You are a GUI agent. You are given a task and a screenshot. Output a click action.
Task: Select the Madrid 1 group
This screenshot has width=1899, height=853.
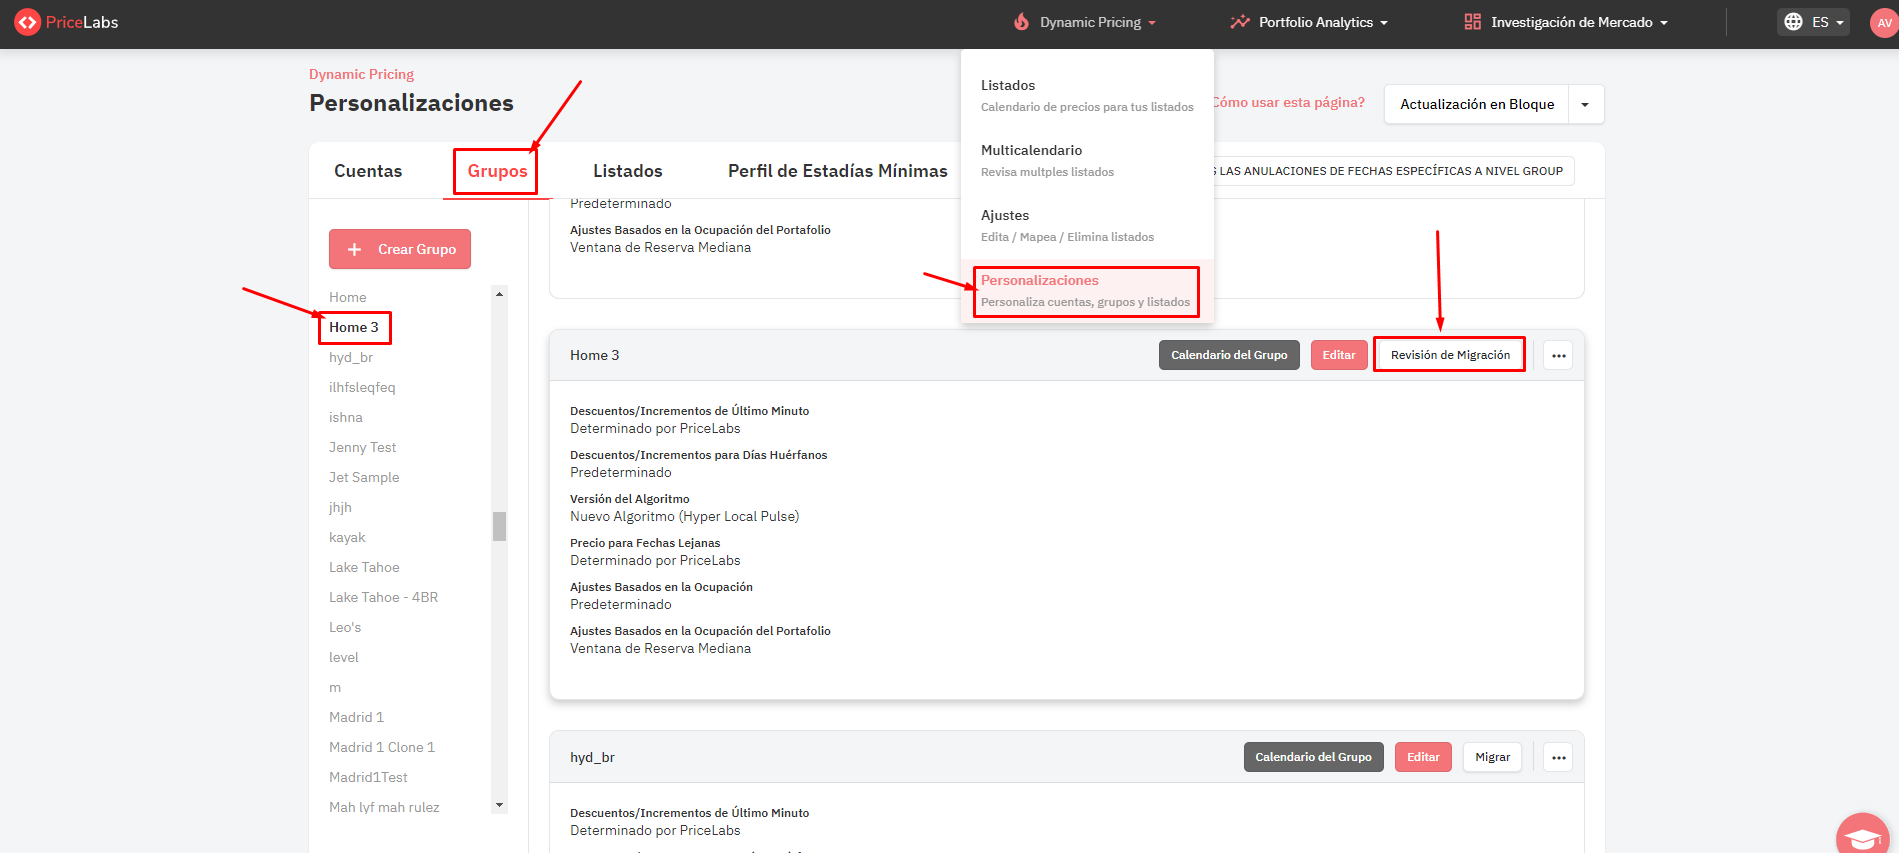click(x=356, y=717)
